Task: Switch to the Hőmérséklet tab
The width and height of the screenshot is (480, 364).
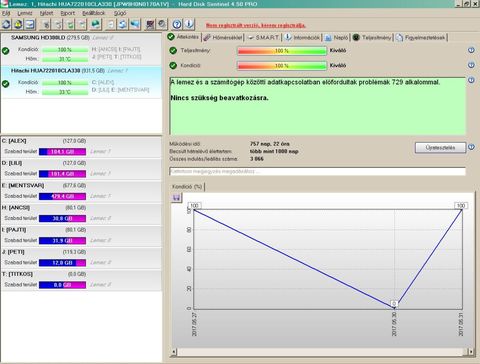Action: point(223,37)
